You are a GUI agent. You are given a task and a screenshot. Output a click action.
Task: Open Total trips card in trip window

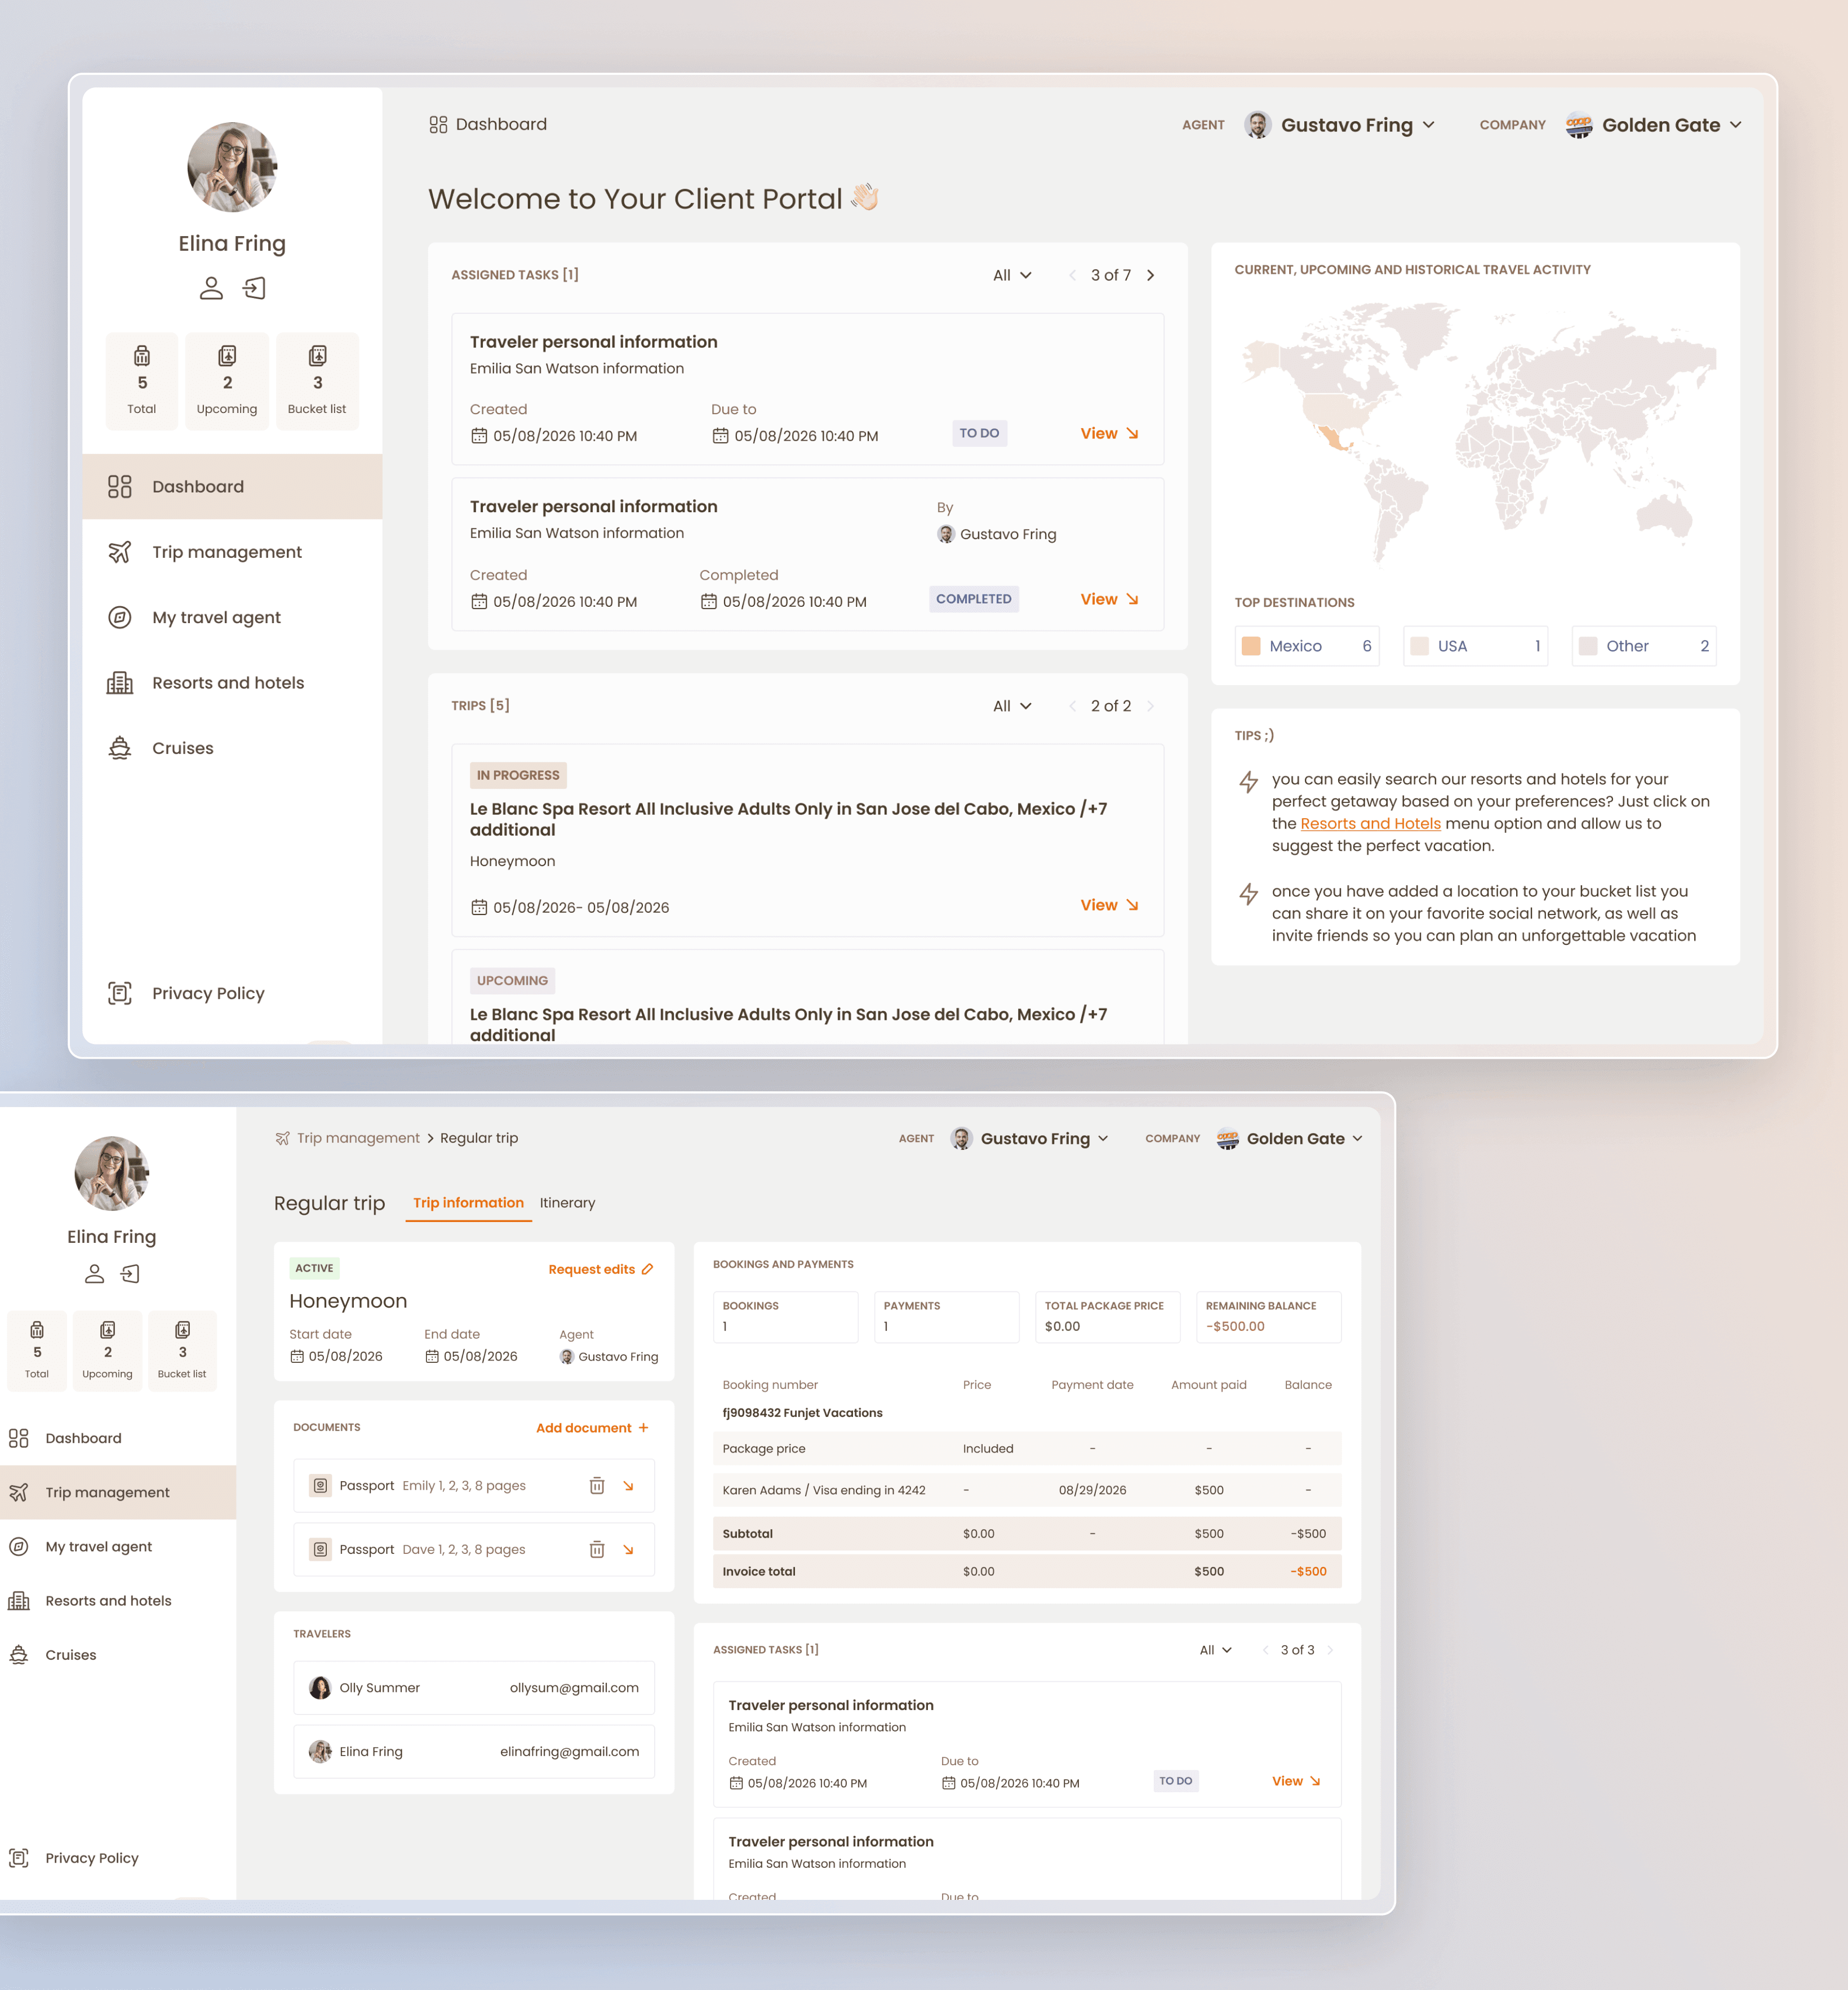(37, 1350)
